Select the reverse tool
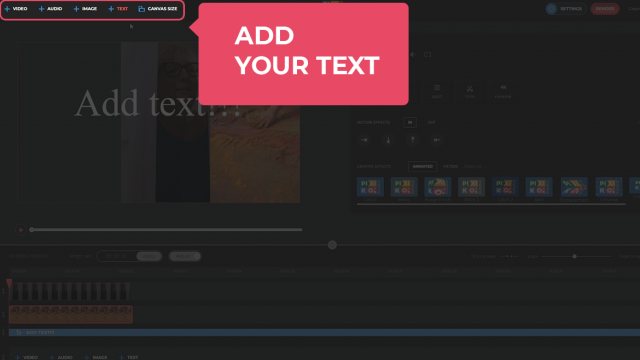Screen dimensions: 640x360 (x=503, y=91)
